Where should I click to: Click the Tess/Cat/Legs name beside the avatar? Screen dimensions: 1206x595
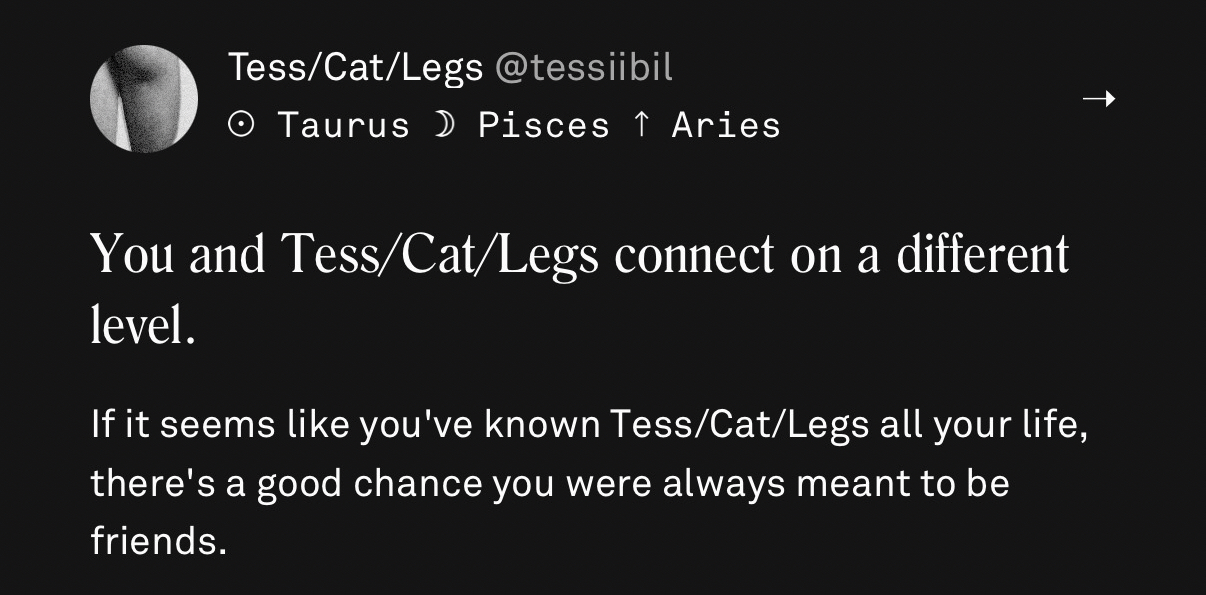click(356, 68)
